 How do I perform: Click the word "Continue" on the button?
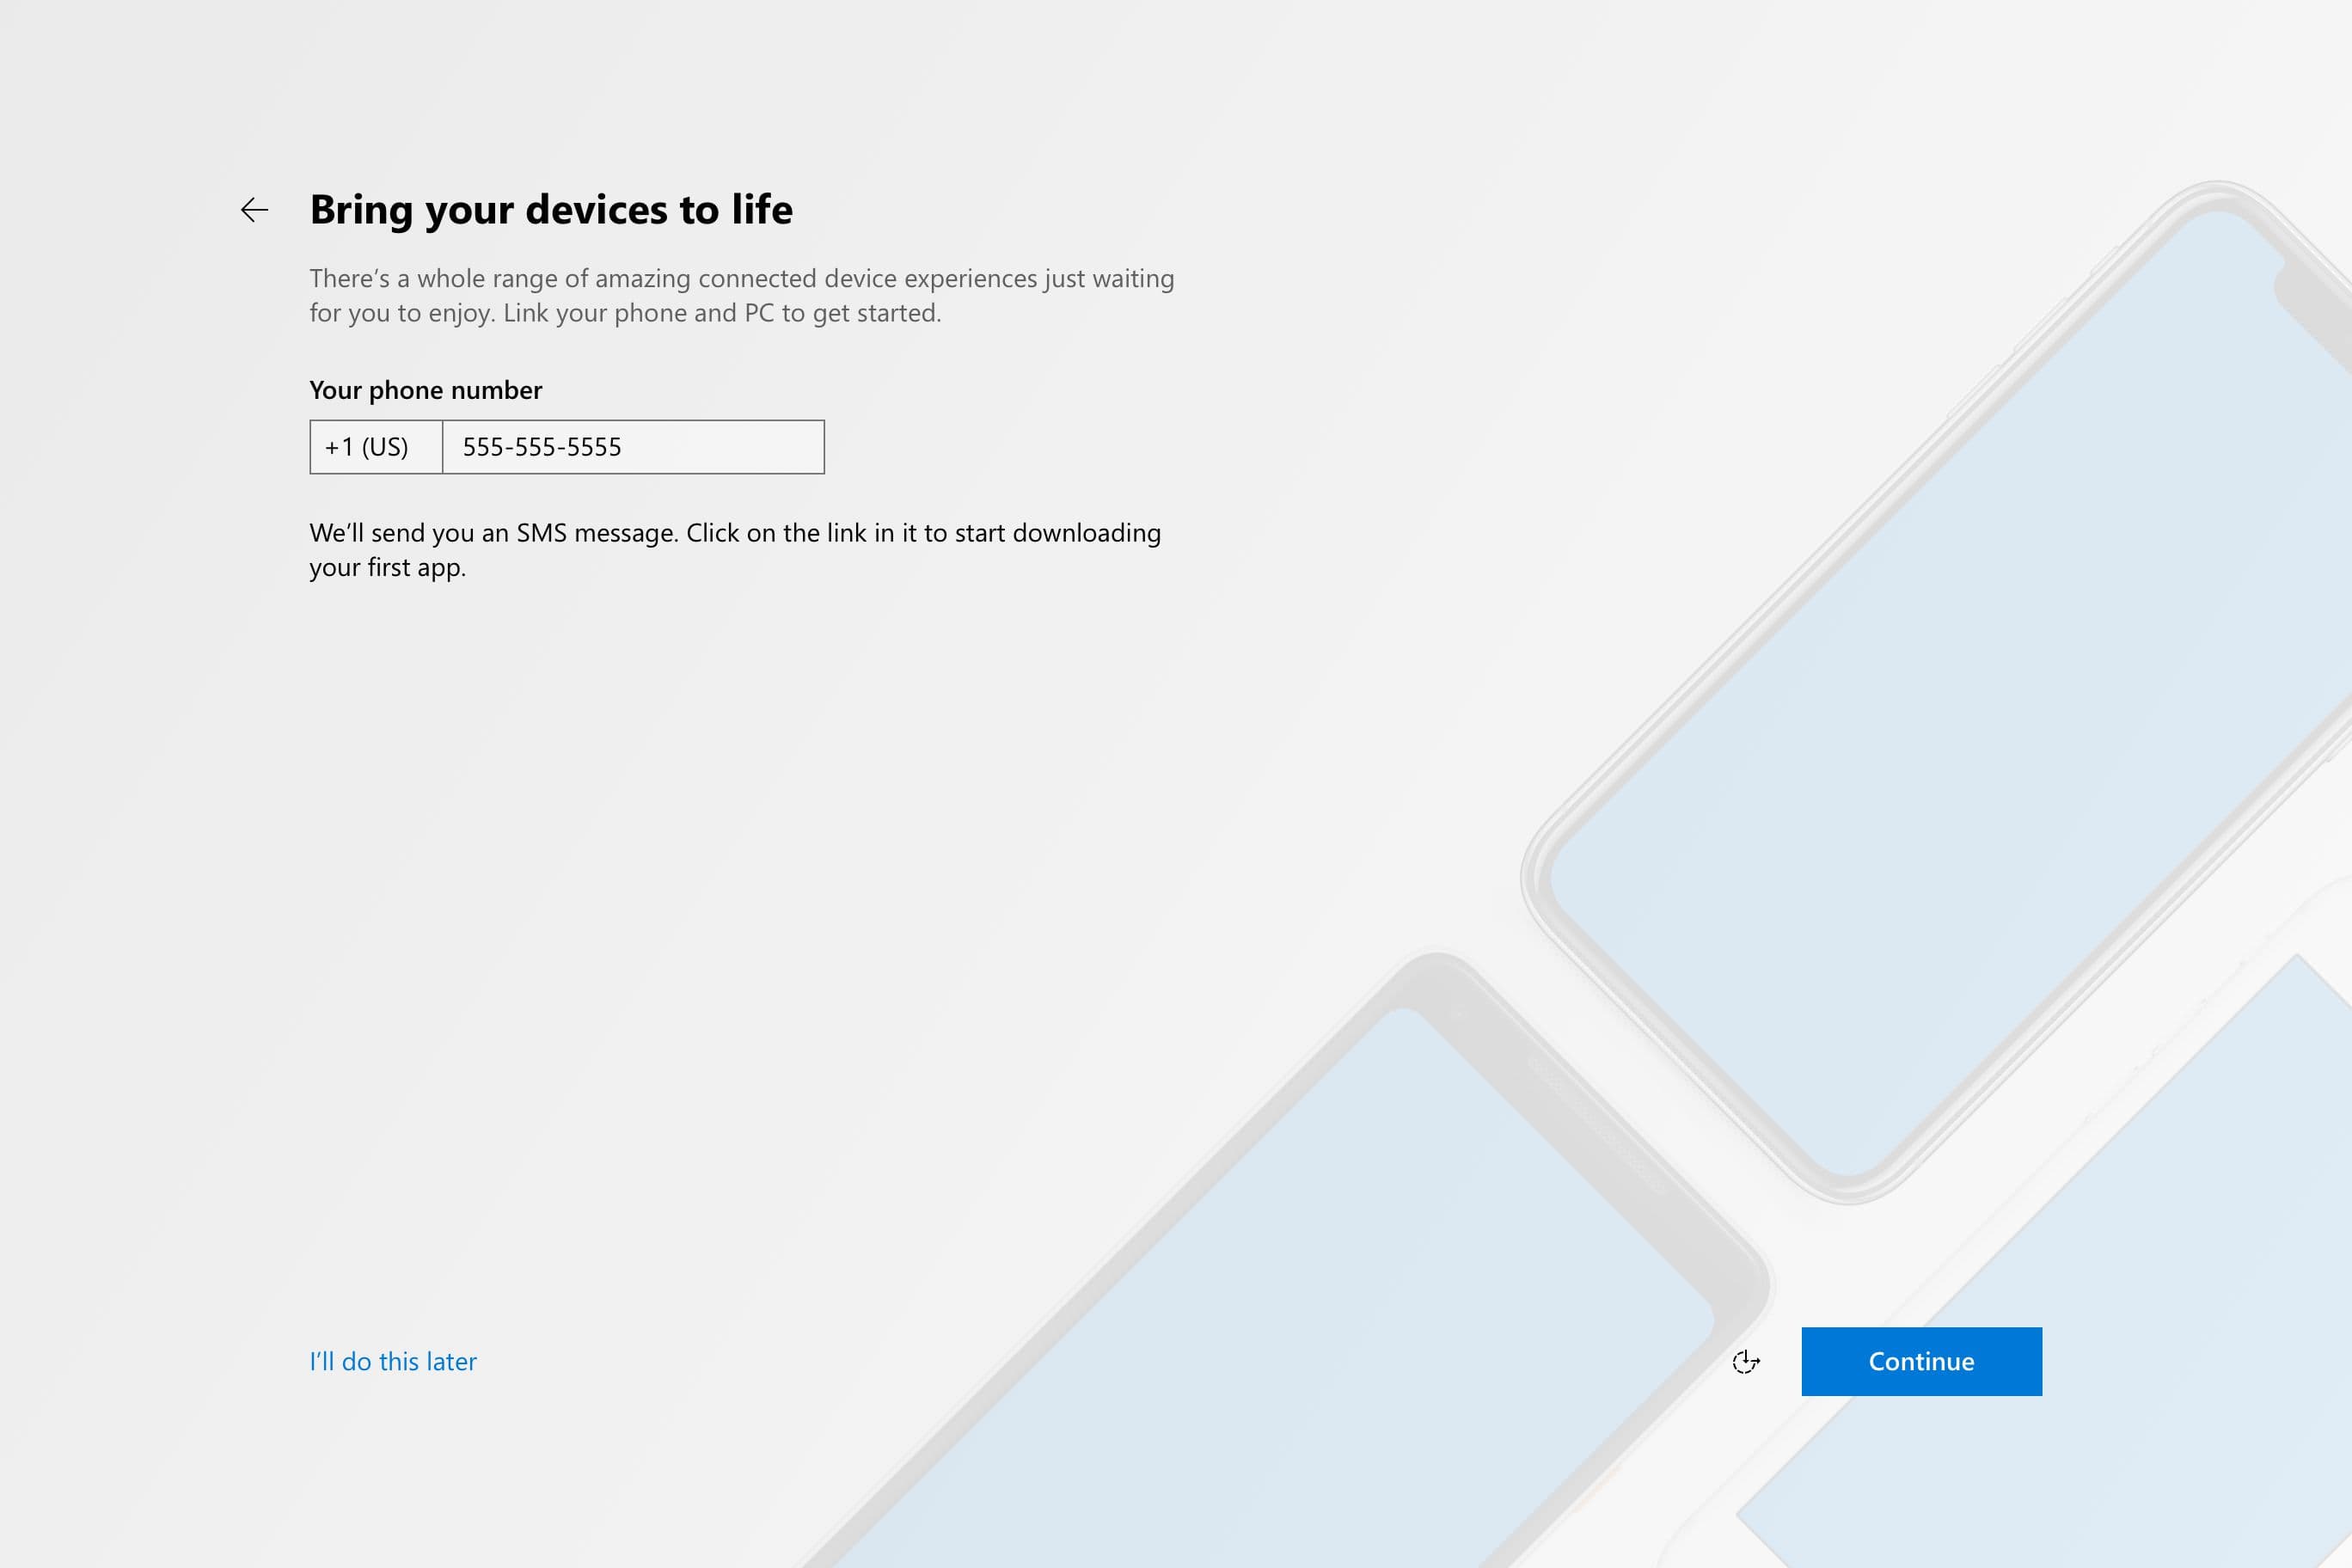(x=1921, y=1362)
